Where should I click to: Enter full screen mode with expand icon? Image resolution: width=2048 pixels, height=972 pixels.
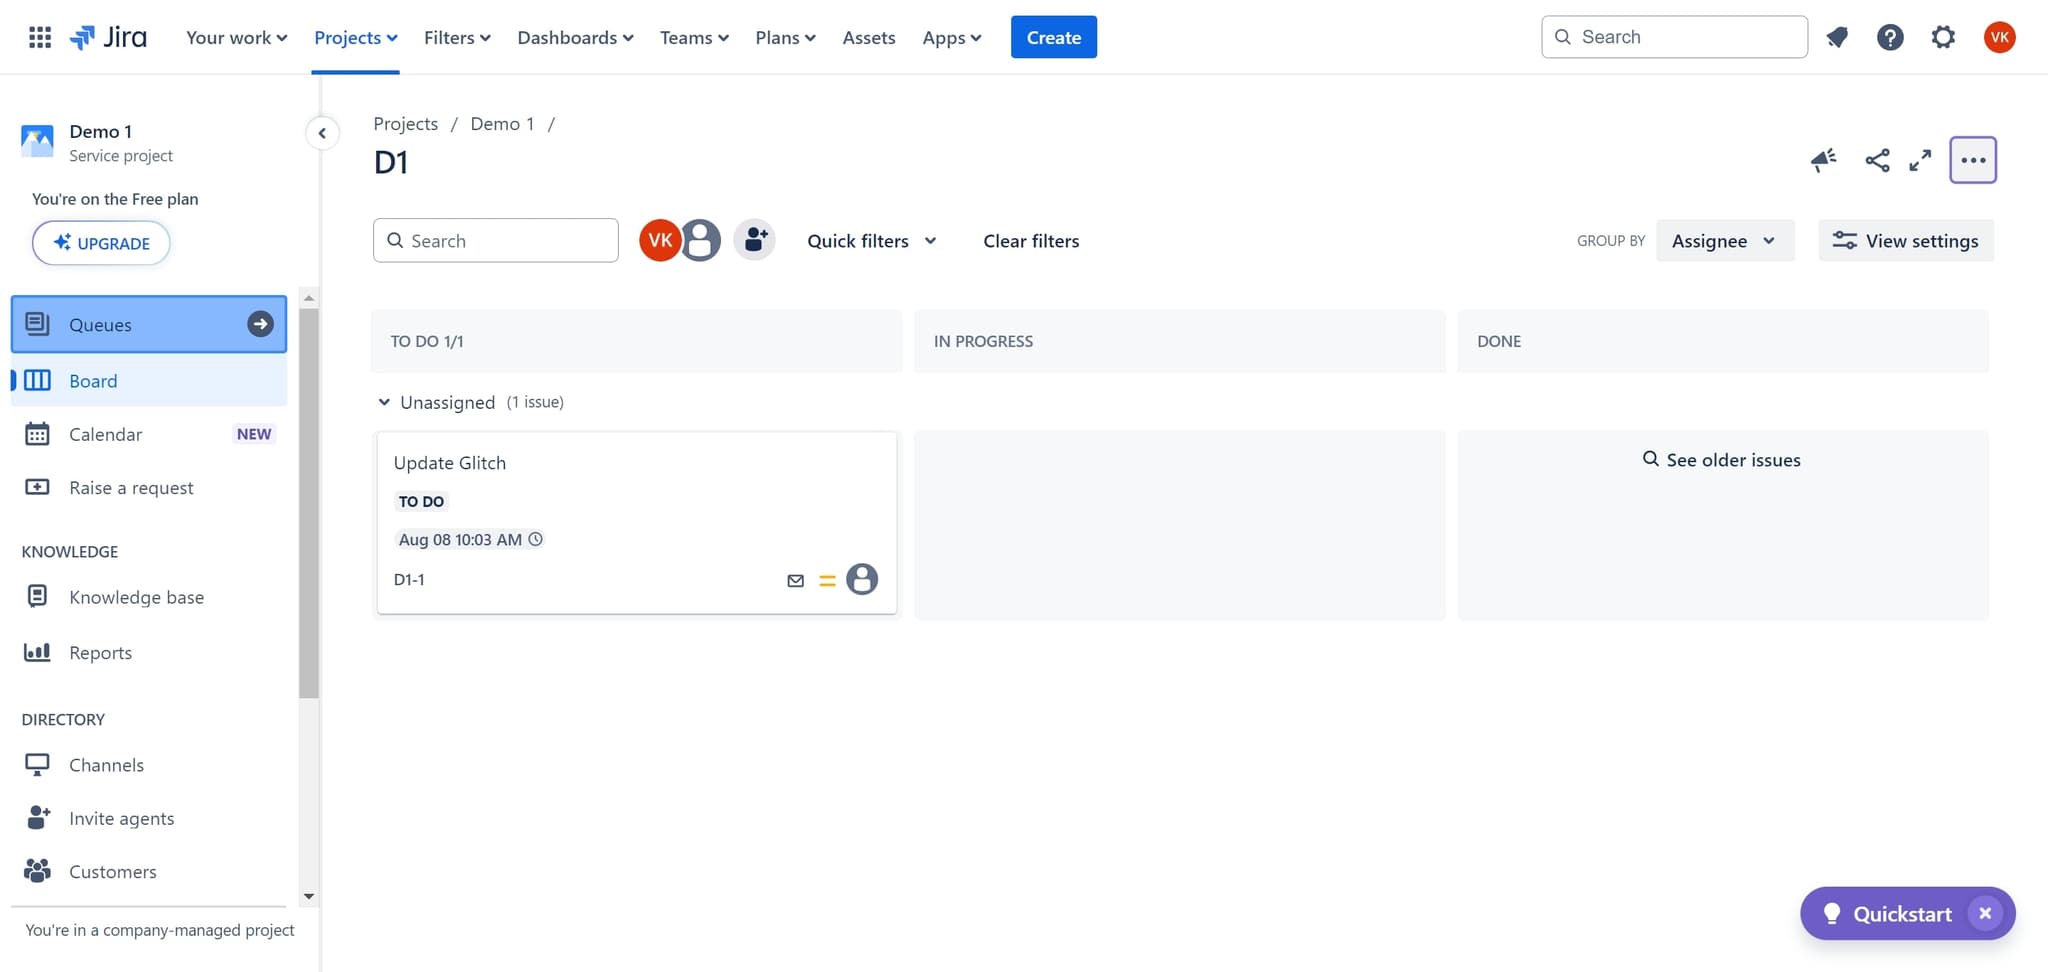1920,160
